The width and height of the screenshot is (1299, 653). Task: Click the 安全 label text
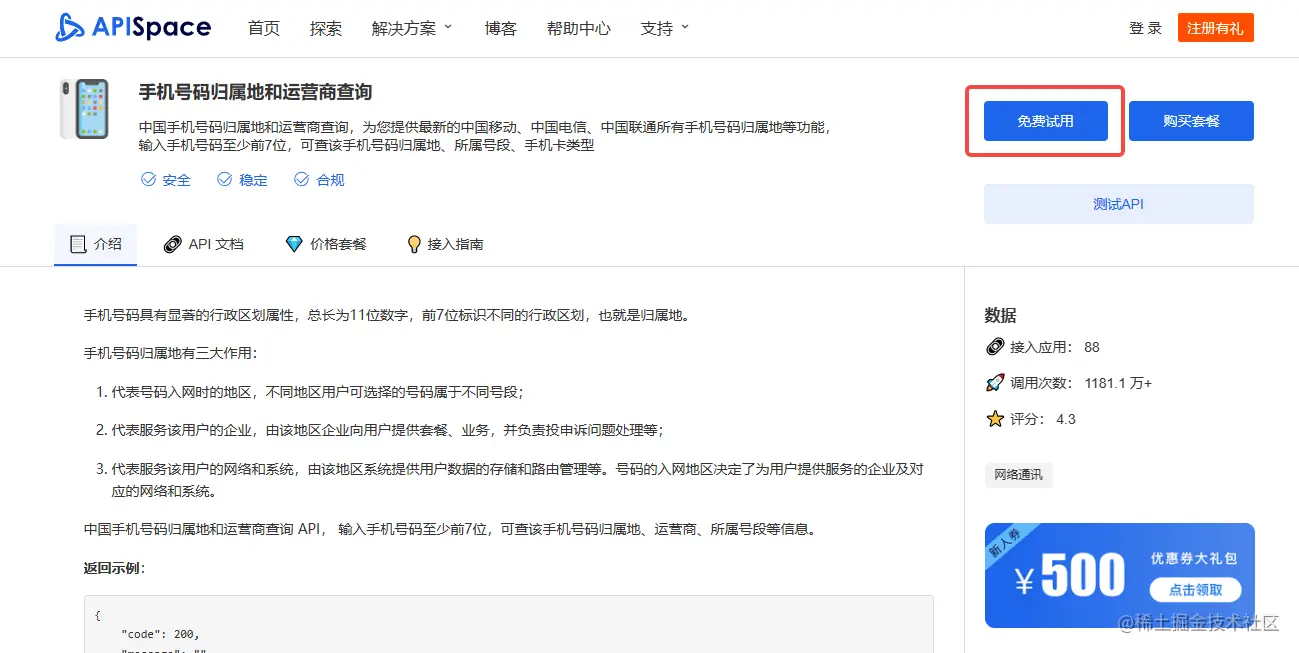coord(176,180)
